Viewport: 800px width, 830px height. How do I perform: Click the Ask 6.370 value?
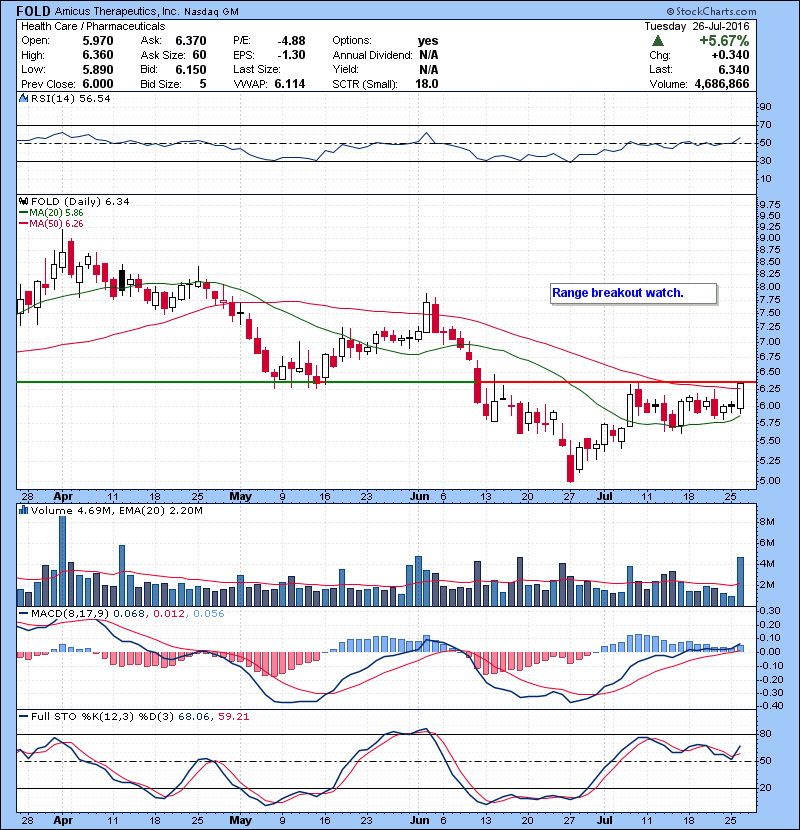(x=191, y=41)
